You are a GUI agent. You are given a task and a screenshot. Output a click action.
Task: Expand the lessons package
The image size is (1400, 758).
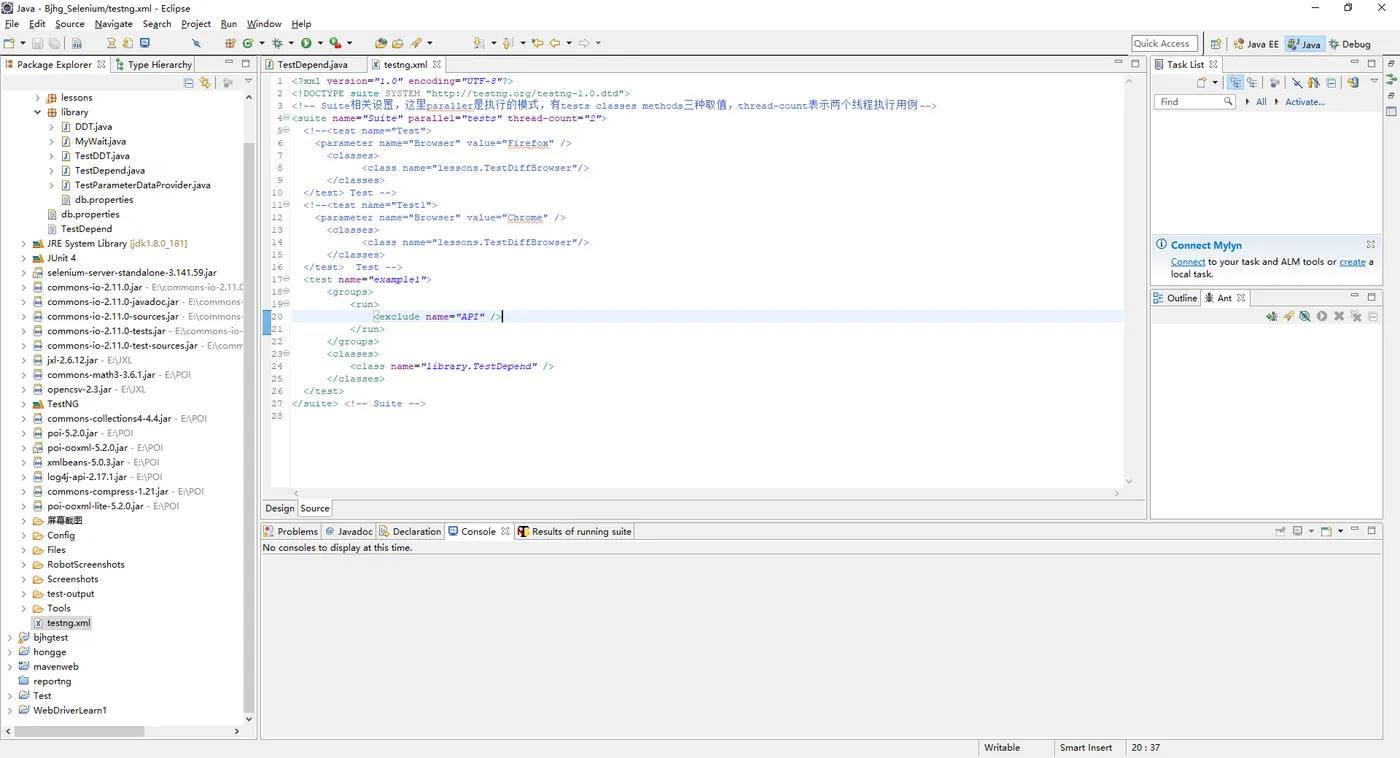click(38, 98)
